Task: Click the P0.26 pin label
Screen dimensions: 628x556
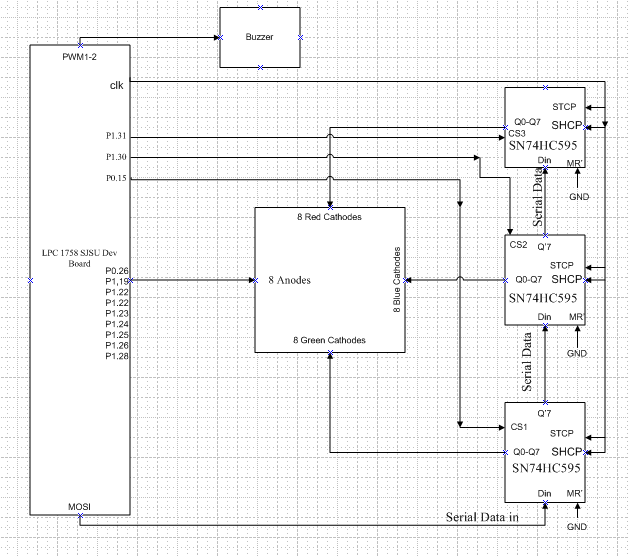Action: (x=117, y=271)
